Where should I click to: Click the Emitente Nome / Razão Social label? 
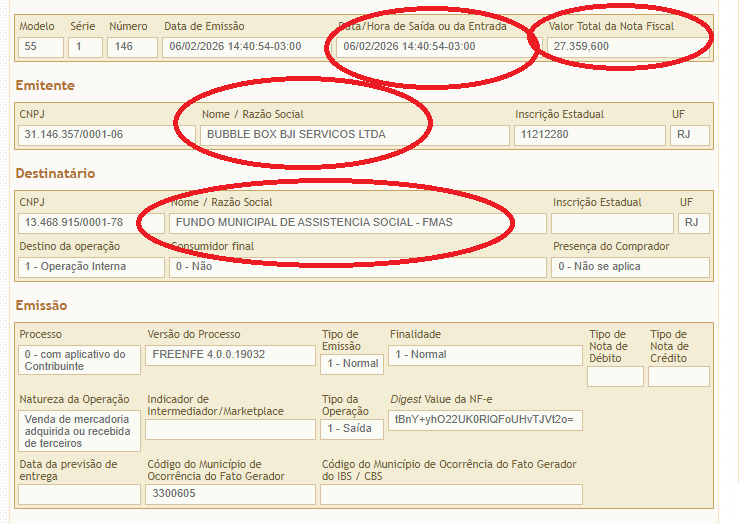(x=253, y=115)
